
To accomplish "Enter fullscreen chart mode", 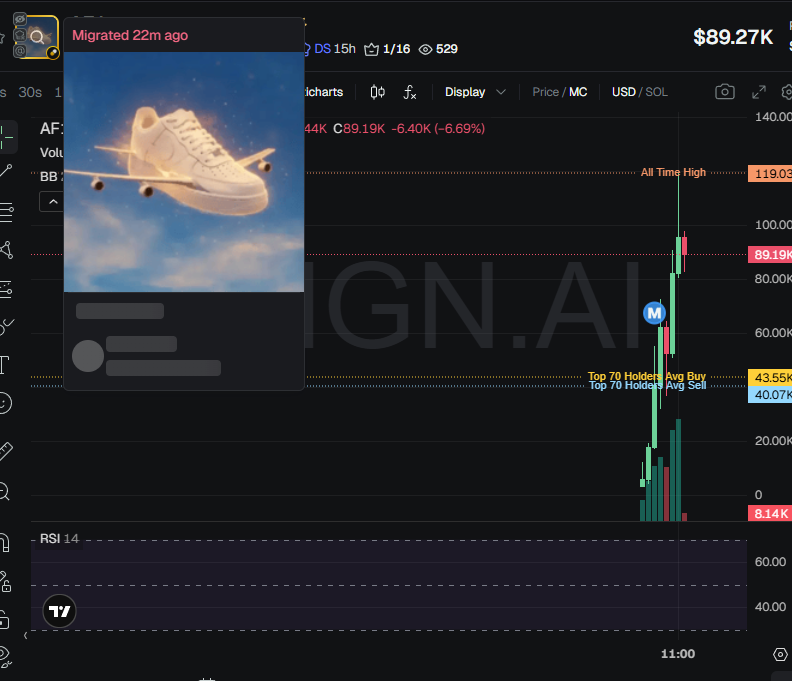I will click(759, 92).
